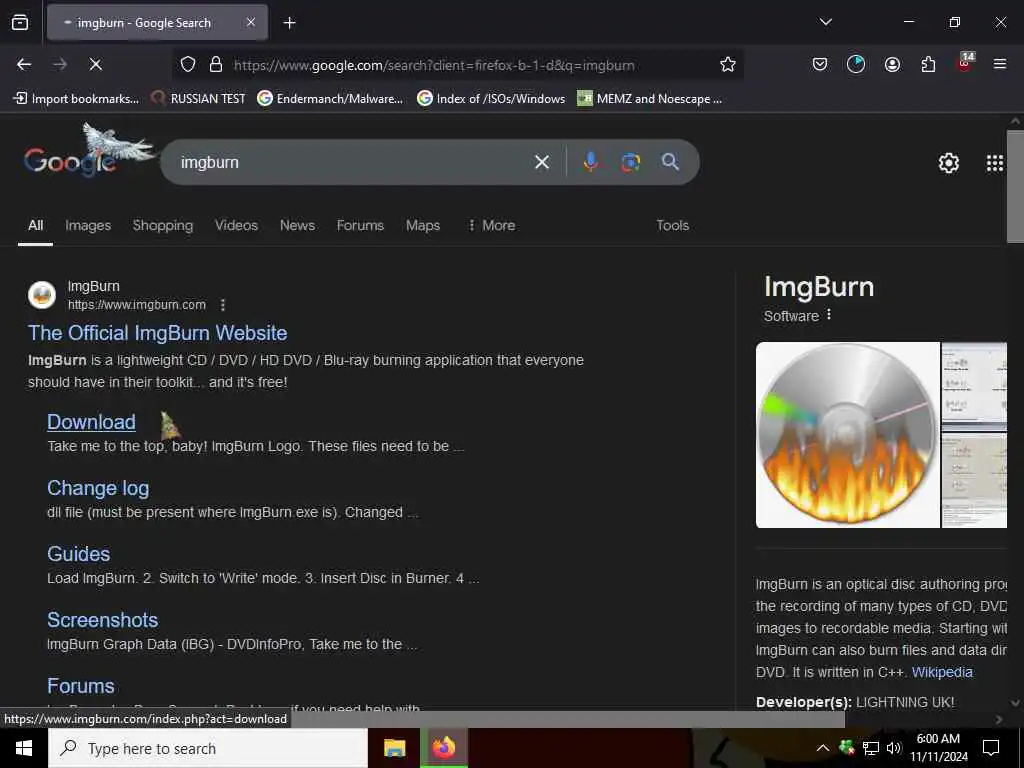This screenshot has height=768, width=1024.
Task: Open File Explorer from the taskbar
Action: click(394, 748)
